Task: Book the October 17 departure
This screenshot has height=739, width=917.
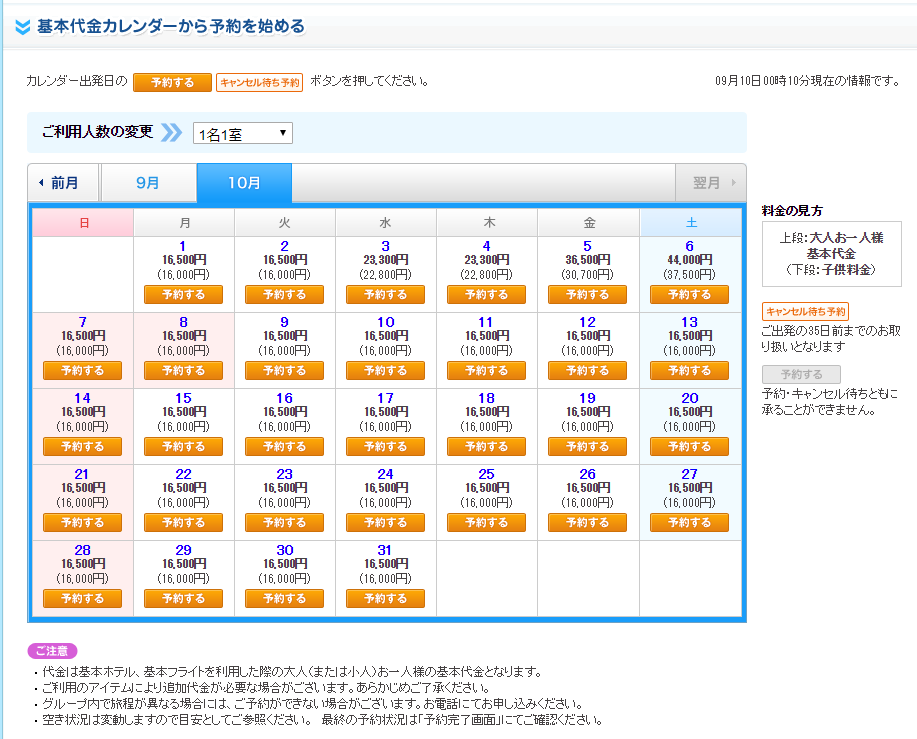Action: pos(385,447)
